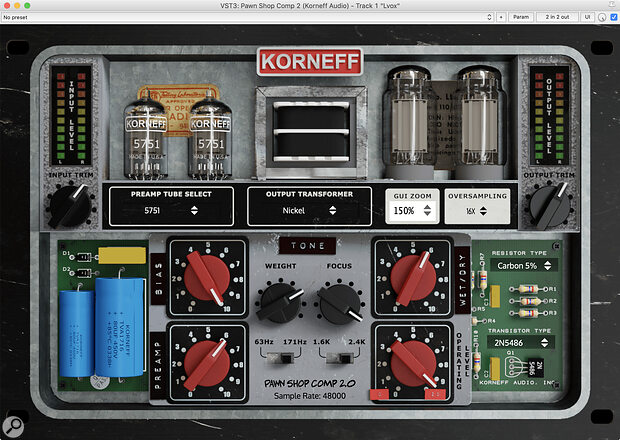
Task: Change Output Transformer stepper arrows
Action: click(333, 211)
